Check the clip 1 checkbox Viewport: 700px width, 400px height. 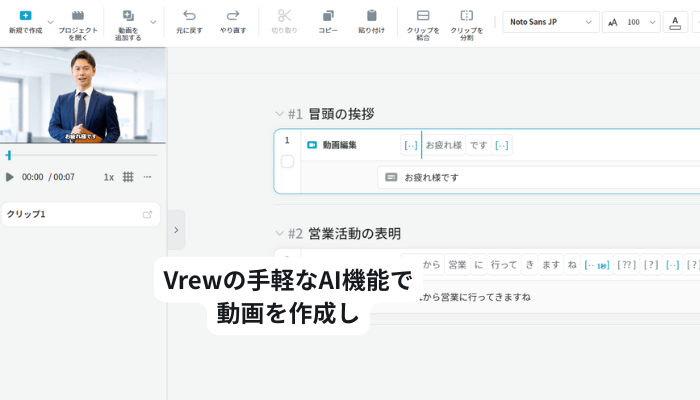(x=288, y=162)
